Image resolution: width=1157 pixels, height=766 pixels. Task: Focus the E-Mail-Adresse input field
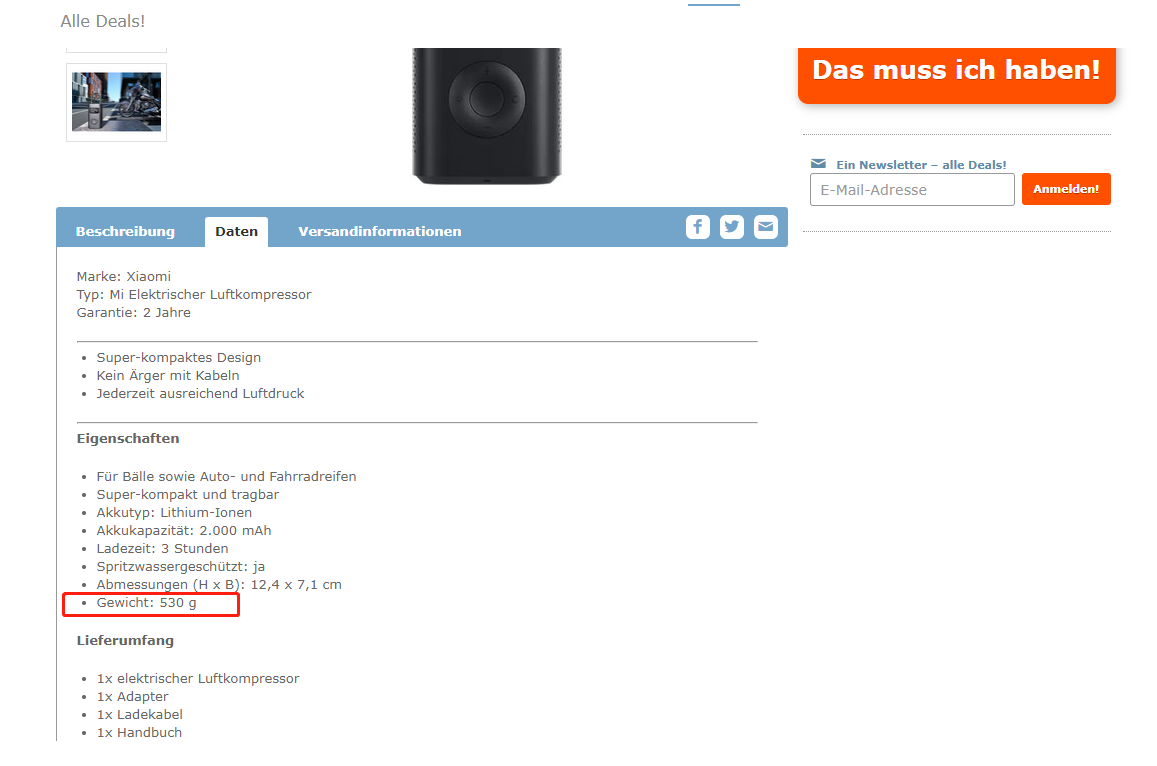912,190
